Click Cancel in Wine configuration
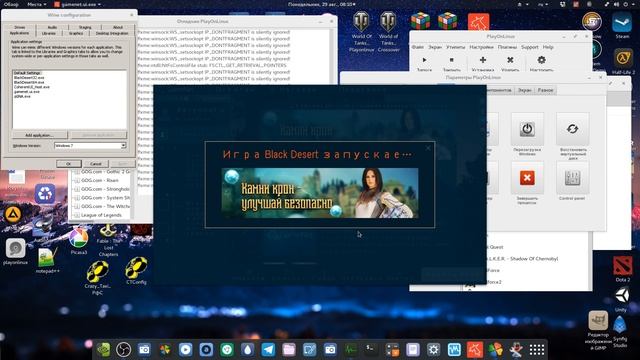 [96, 164]
